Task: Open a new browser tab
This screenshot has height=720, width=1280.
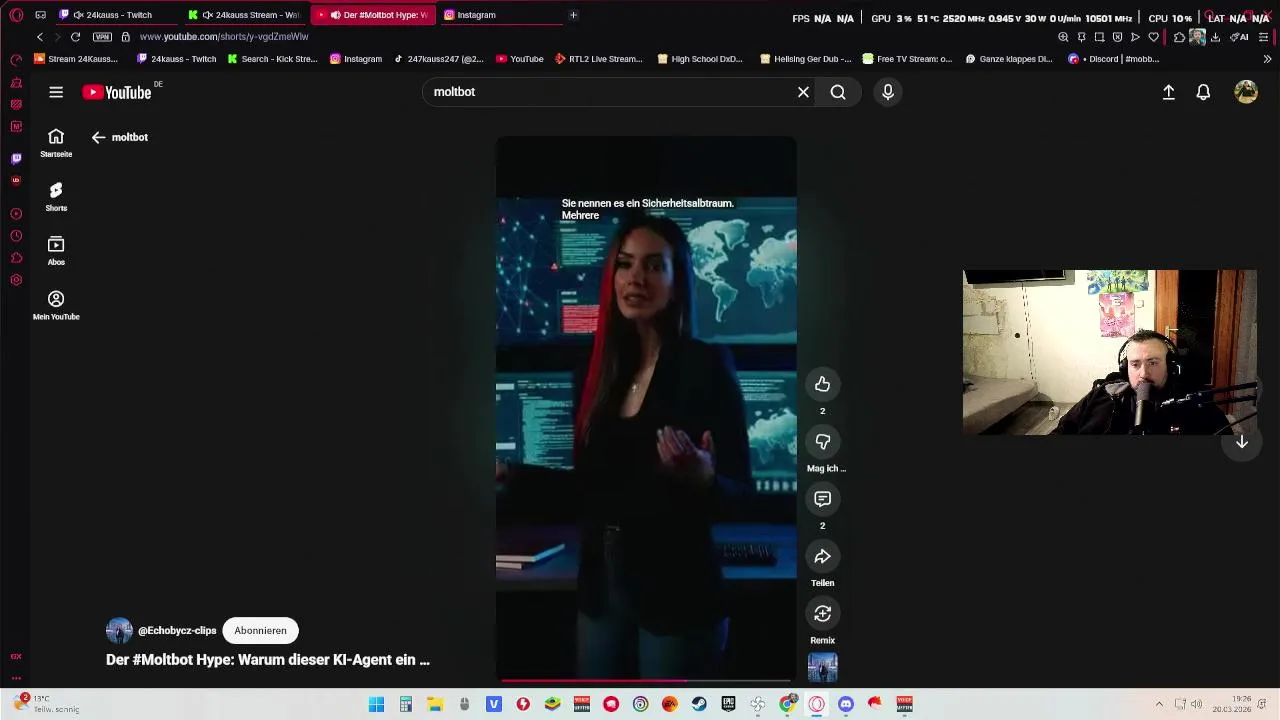Action: click(x=573, y=15)
